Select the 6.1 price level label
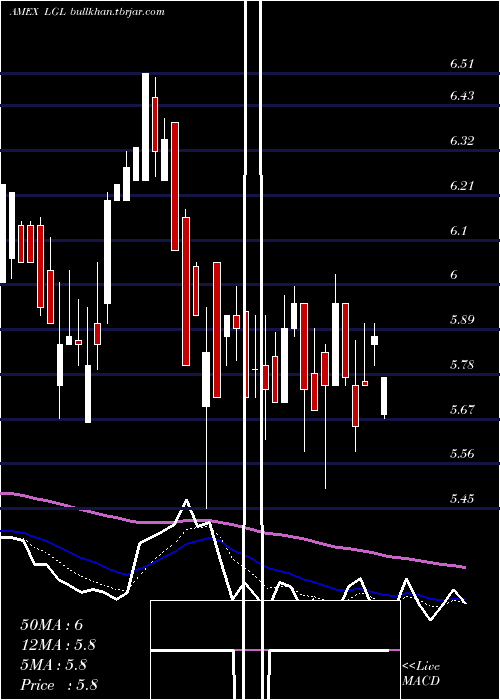500x700 pixels. click(458, 231)
